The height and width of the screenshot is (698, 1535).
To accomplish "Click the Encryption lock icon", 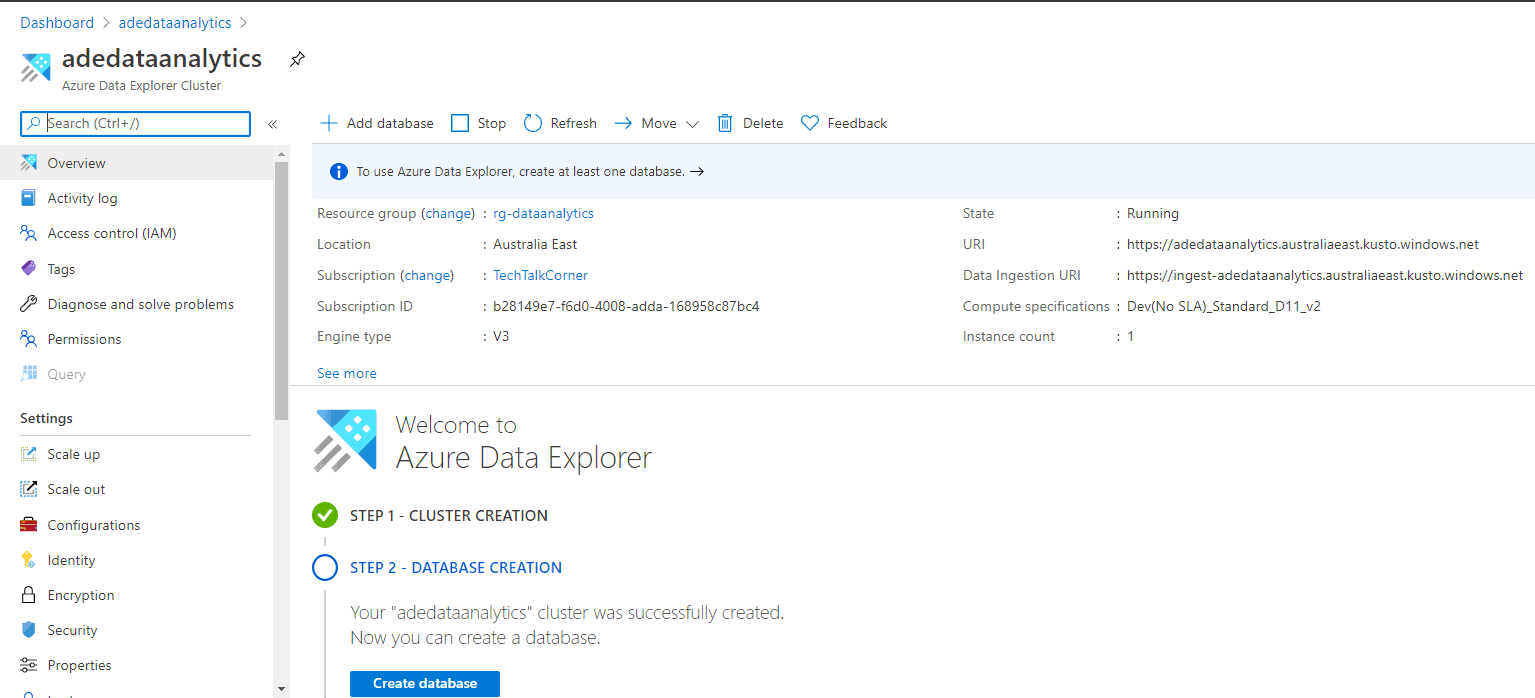I will tap(29, 595).
